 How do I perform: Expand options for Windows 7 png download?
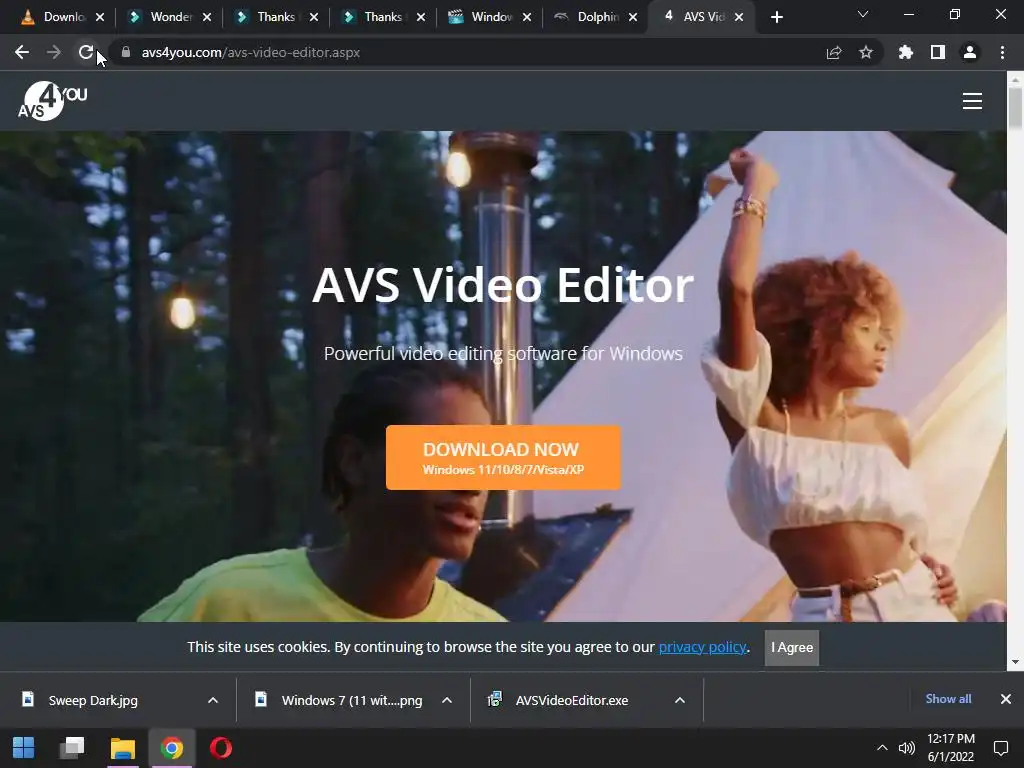pos(447,700)
